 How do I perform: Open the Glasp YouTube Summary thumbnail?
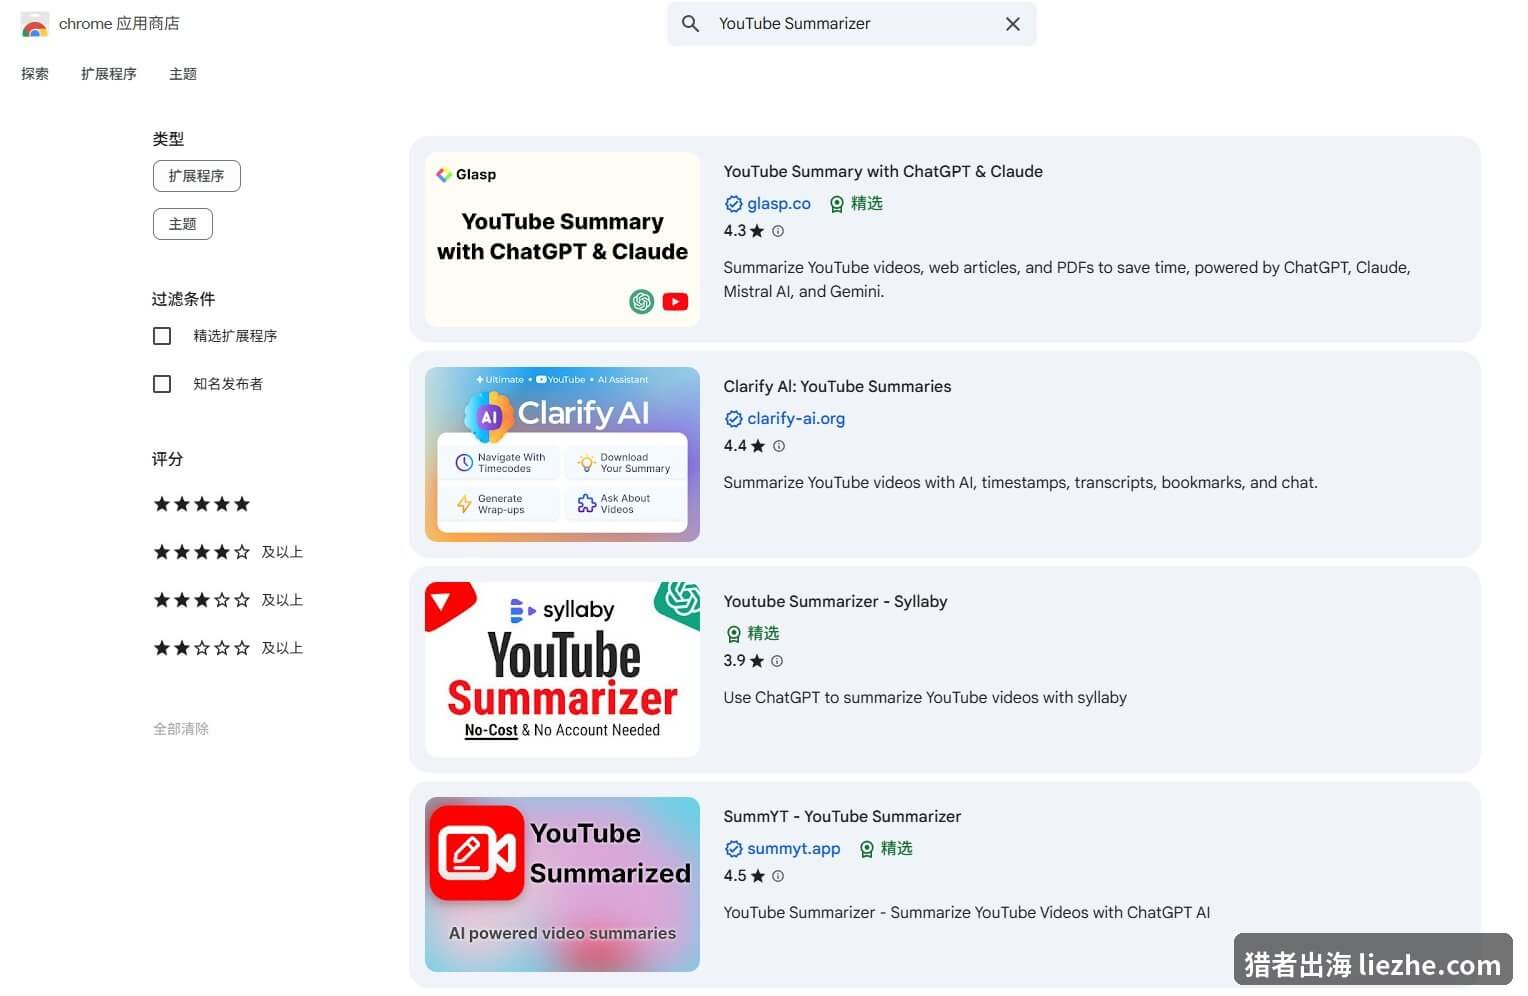pos(562,239)
